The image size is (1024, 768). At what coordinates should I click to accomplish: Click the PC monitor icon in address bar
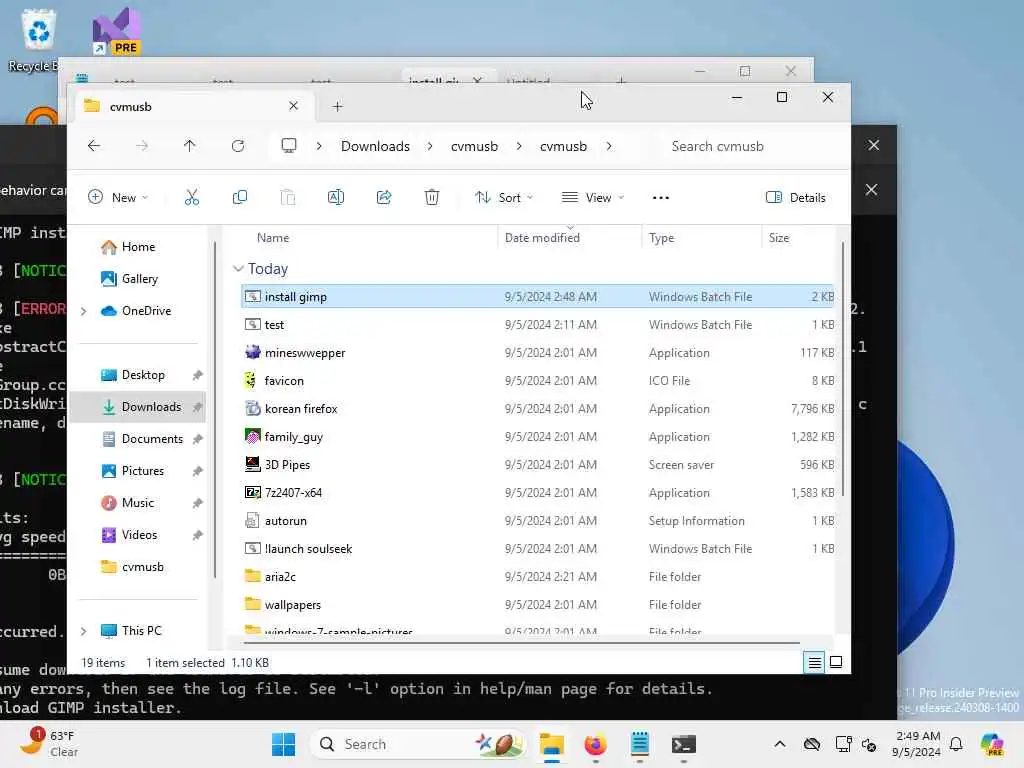click(x=289, y=146)
